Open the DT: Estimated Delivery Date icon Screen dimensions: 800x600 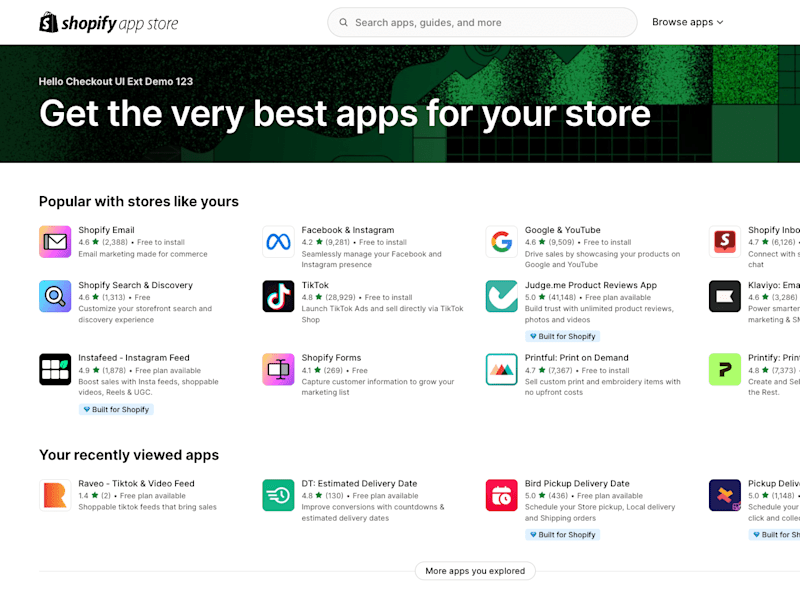(x=279, y=495)
